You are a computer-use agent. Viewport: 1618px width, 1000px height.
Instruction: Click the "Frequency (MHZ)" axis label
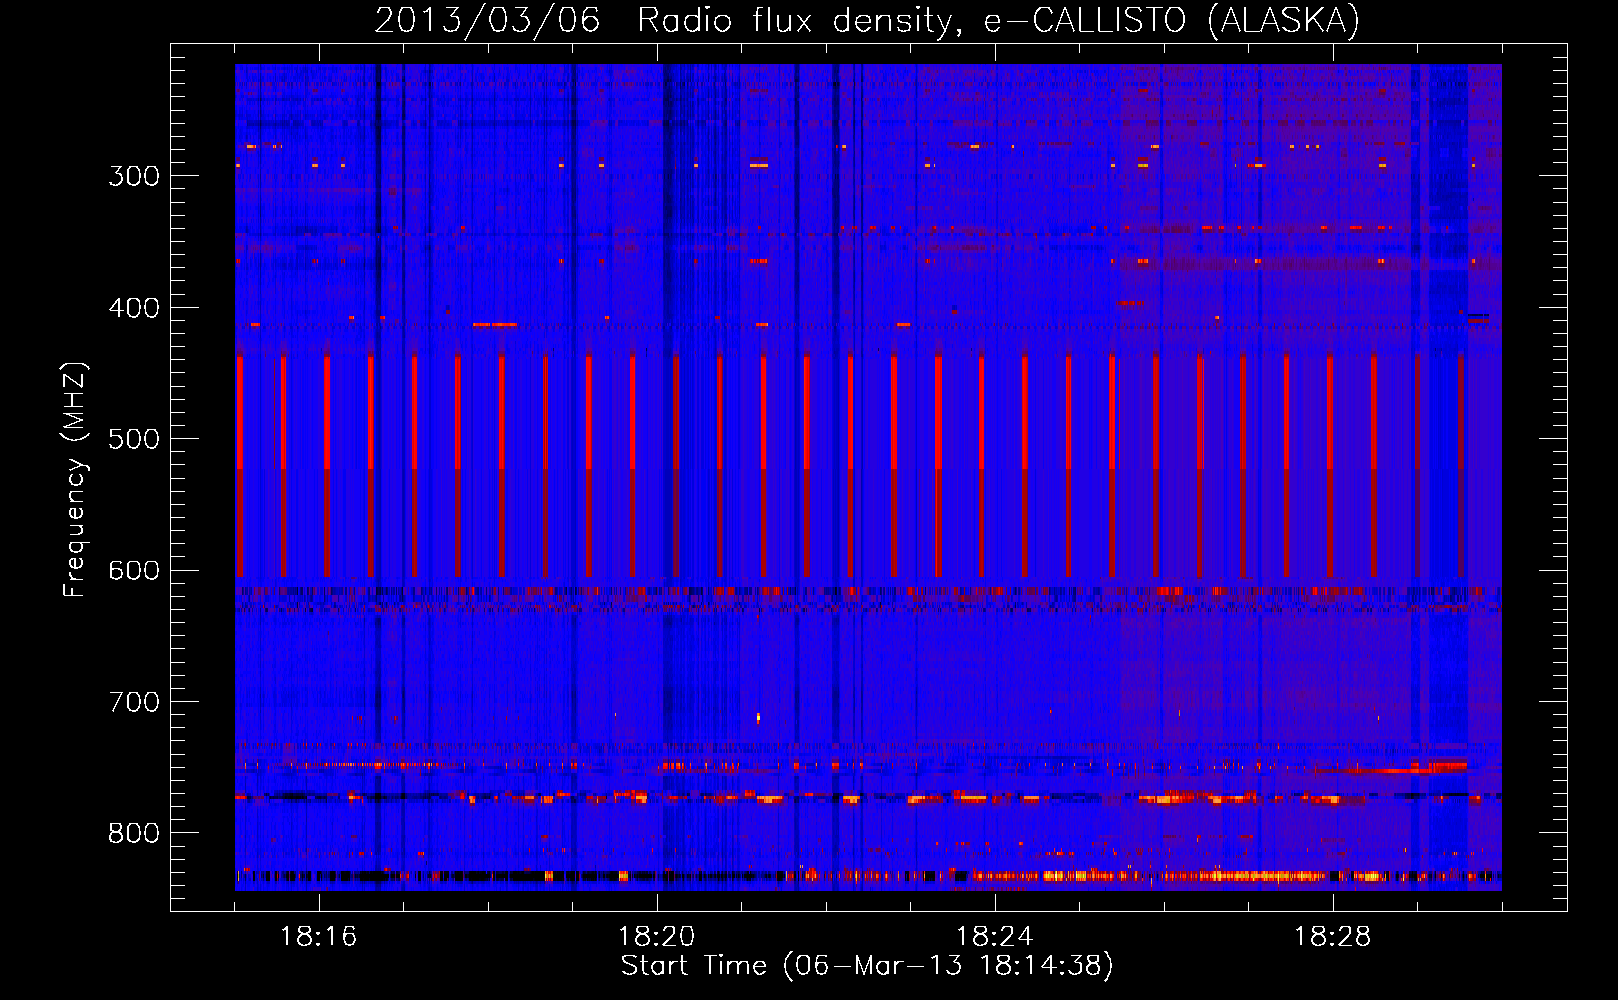[x=75, y=480]
